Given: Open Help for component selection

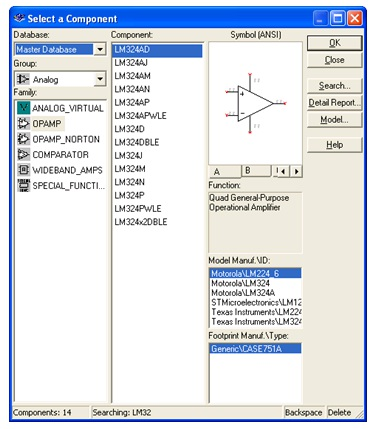Looking at the screenshot, I should coord(334,145).
